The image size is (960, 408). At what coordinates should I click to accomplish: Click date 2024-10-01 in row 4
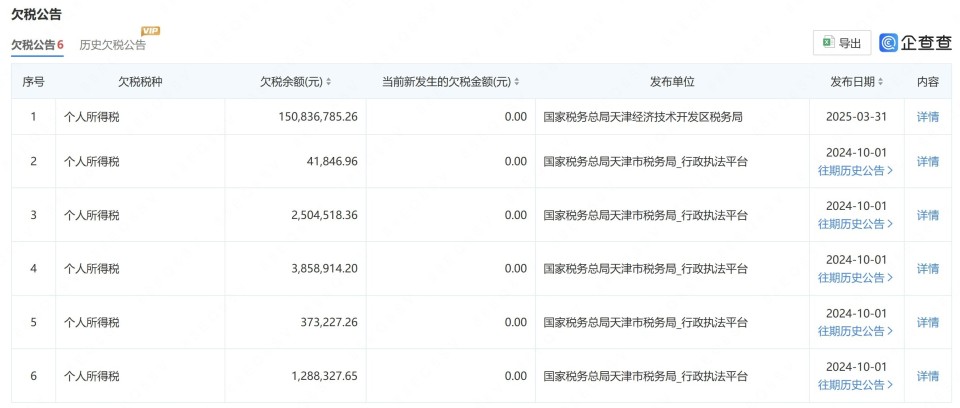(x=856, y=260)
